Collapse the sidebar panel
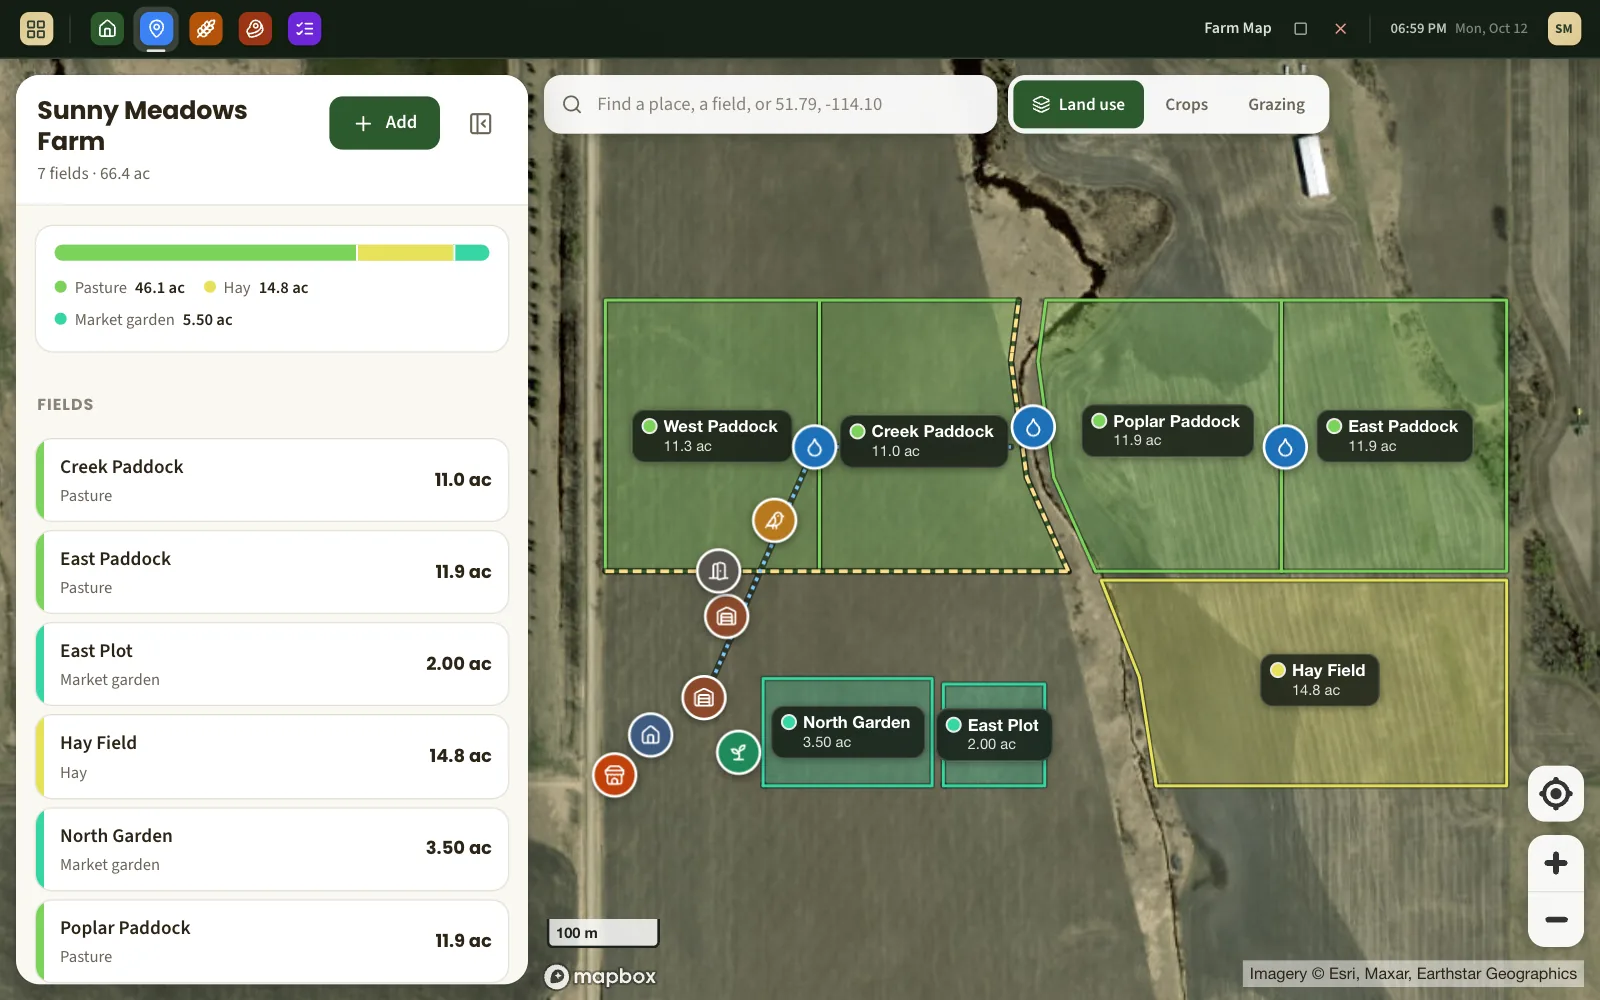Image resolution: width=1600 pixels, height=1000 pixels. pos(480,123)
